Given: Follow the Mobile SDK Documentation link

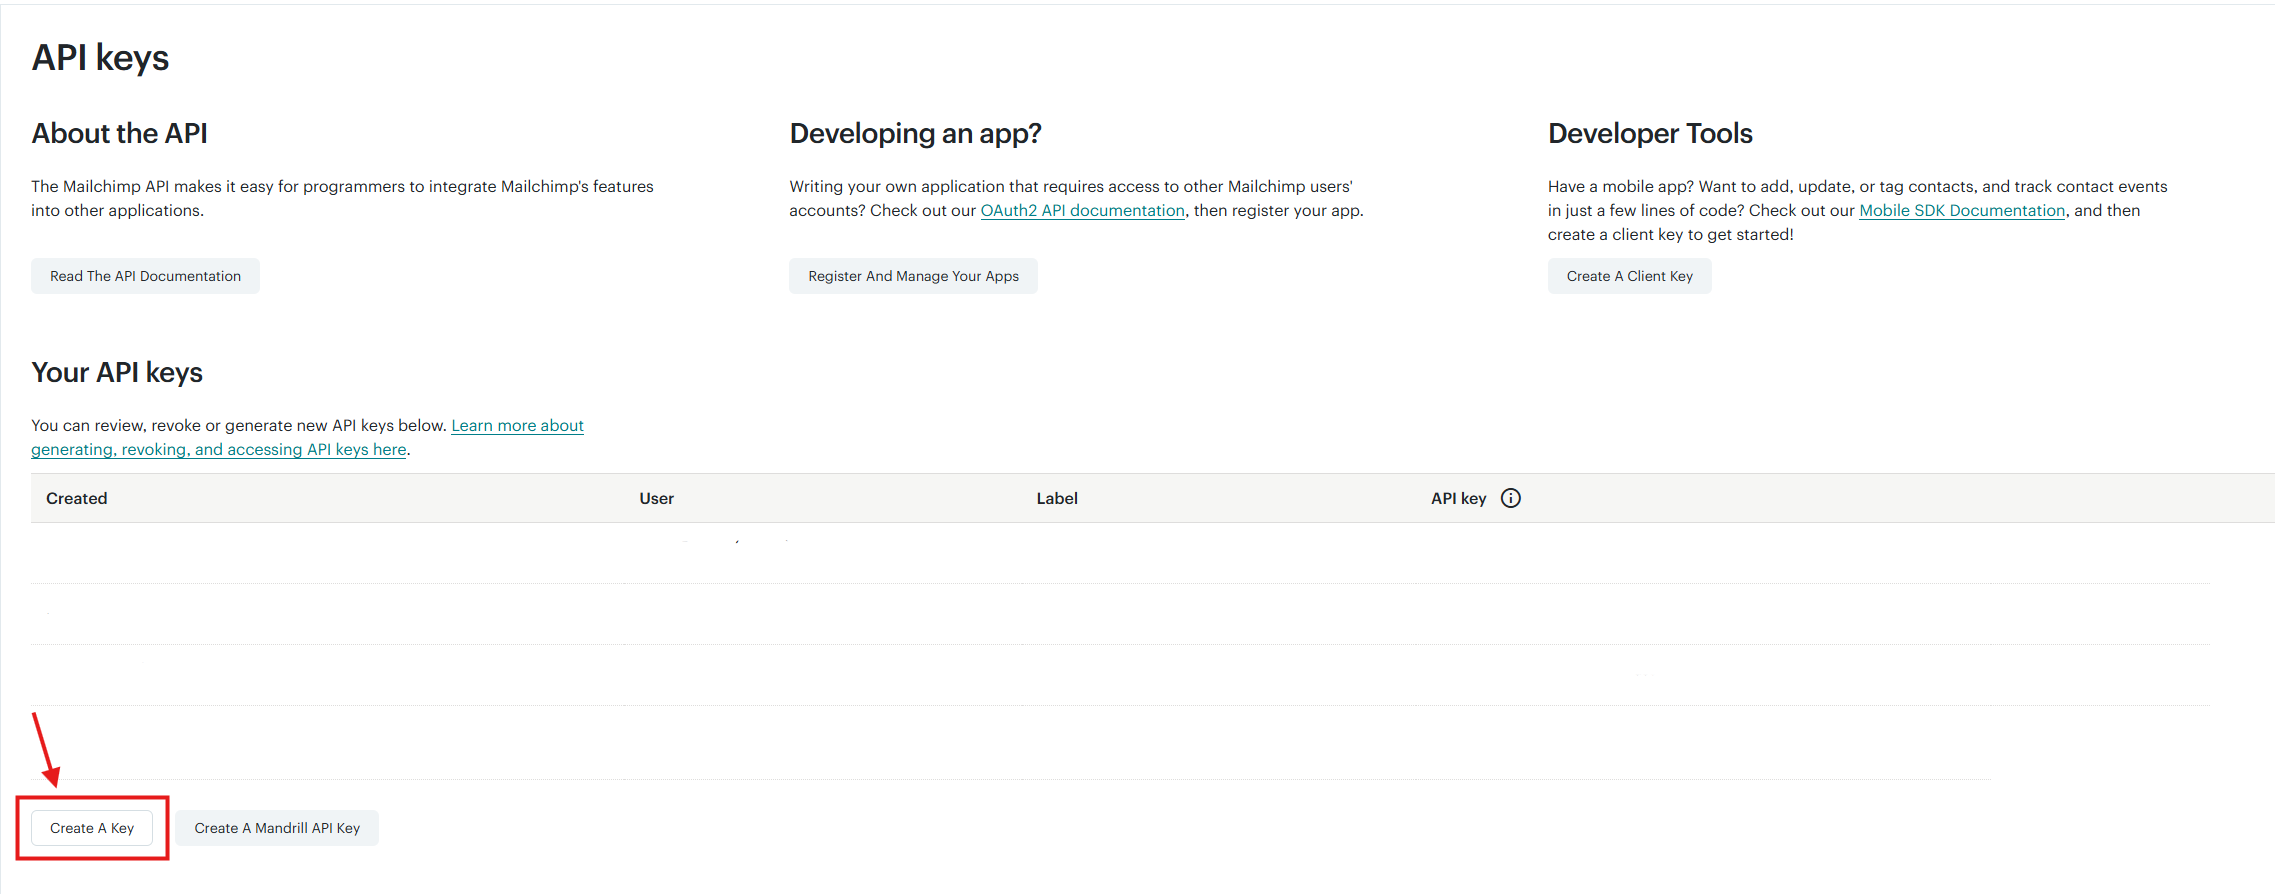Looking at the screenshot, I should (1961, 211).
